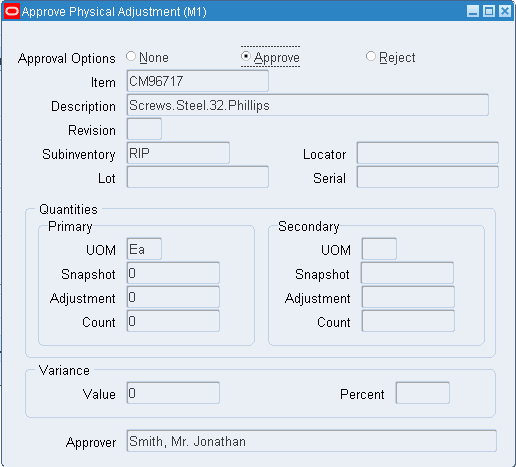Maximize the Approve Physical Adjustment window

click(489, 11)
